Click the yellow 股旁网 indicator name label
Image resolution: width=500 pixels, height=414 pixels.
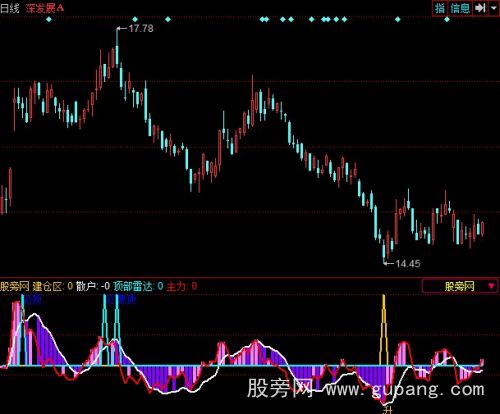point(15,286)
